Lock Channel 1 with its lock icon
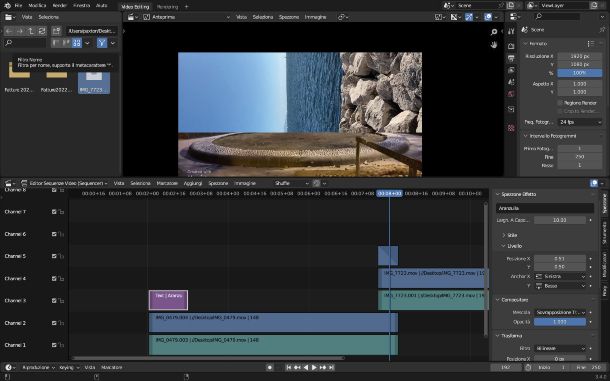The height and width of the screenshot is (381, 610). pos(61,345)
